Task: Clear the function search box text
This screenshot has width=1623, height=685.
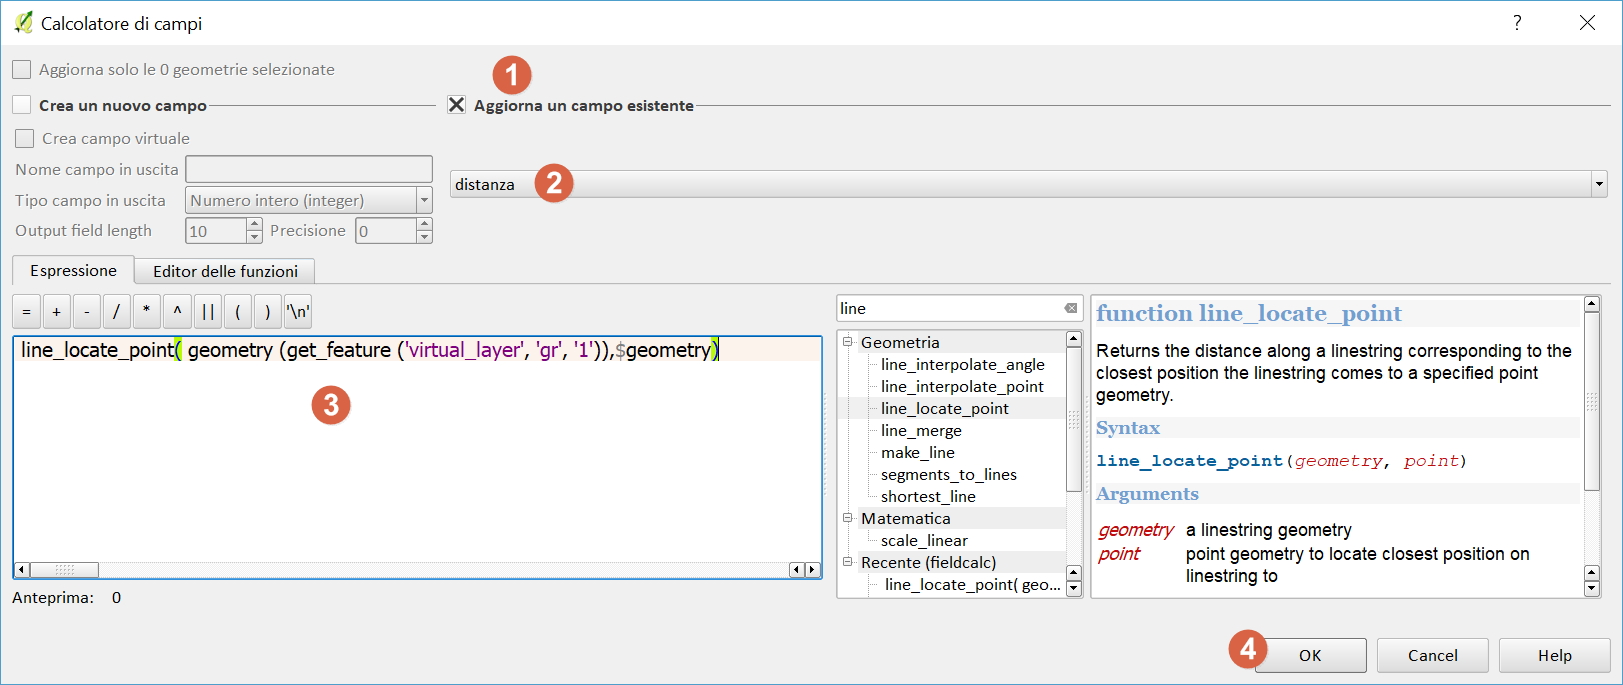Action: 1071,308
